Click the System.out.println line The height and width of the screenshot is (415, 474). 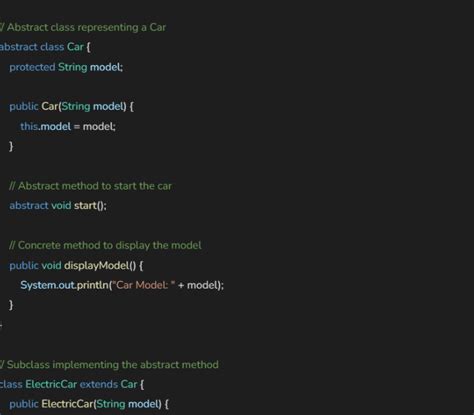click(122, 285)
